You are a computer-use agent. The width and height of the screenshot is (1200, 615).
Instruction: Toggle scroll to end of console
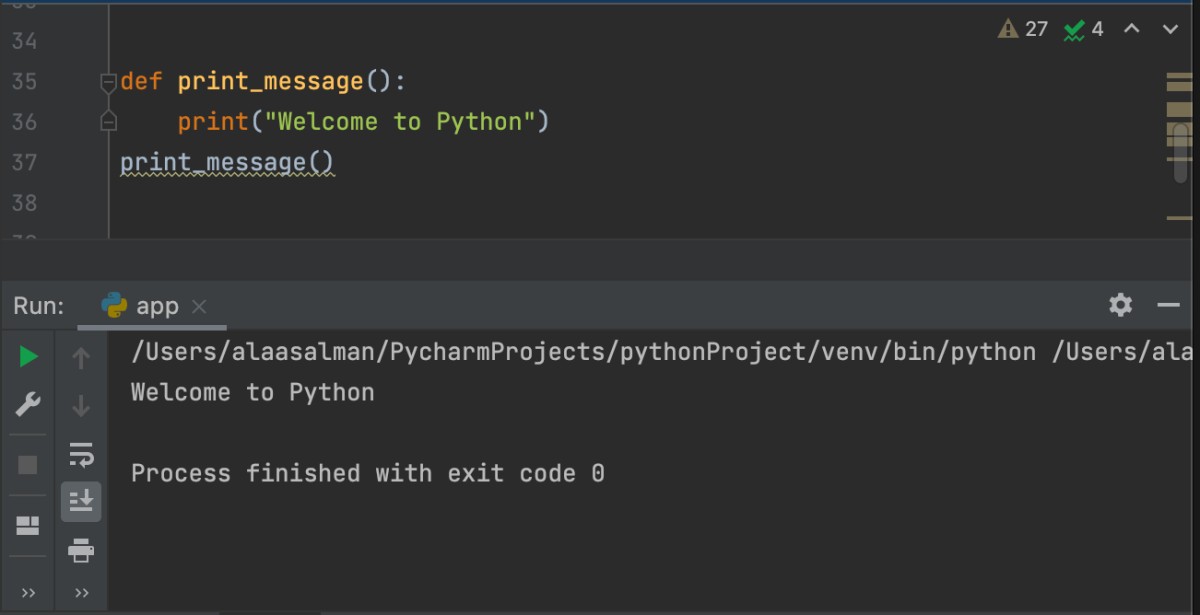pyautogui.click(x=81, y=501)
